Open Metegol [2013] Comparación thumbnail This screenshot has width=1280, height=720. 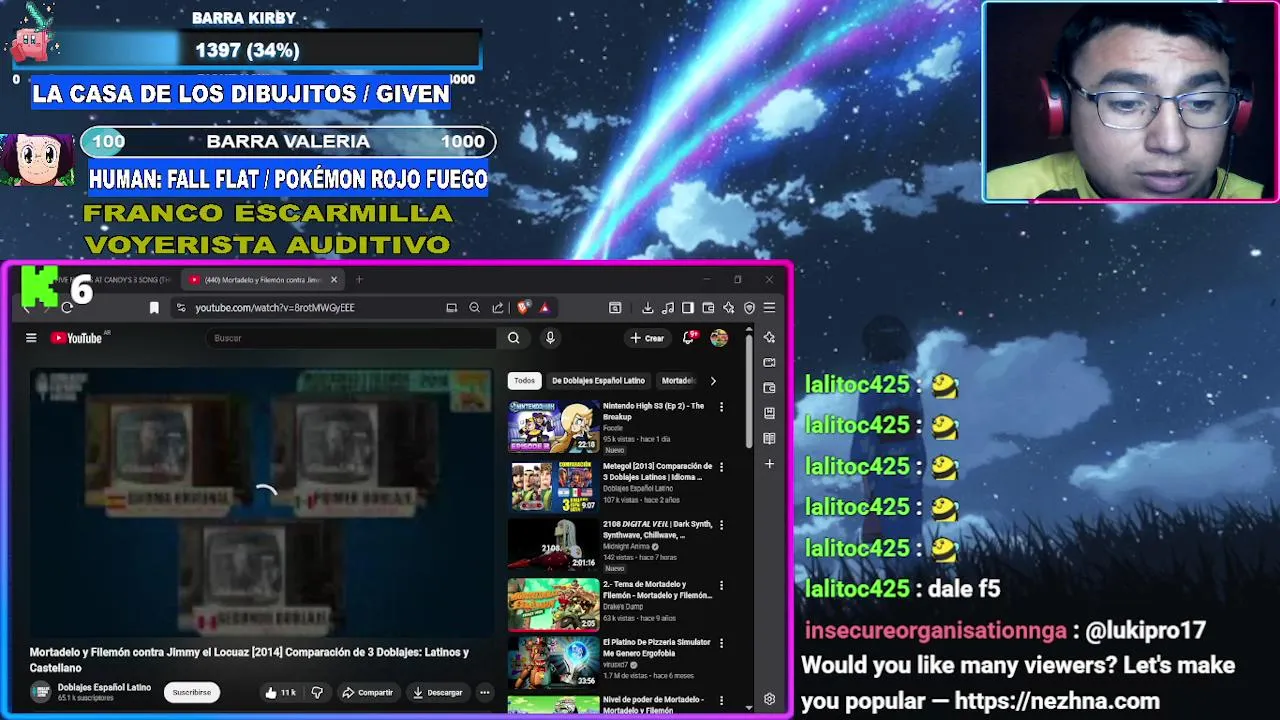[553, 486]
